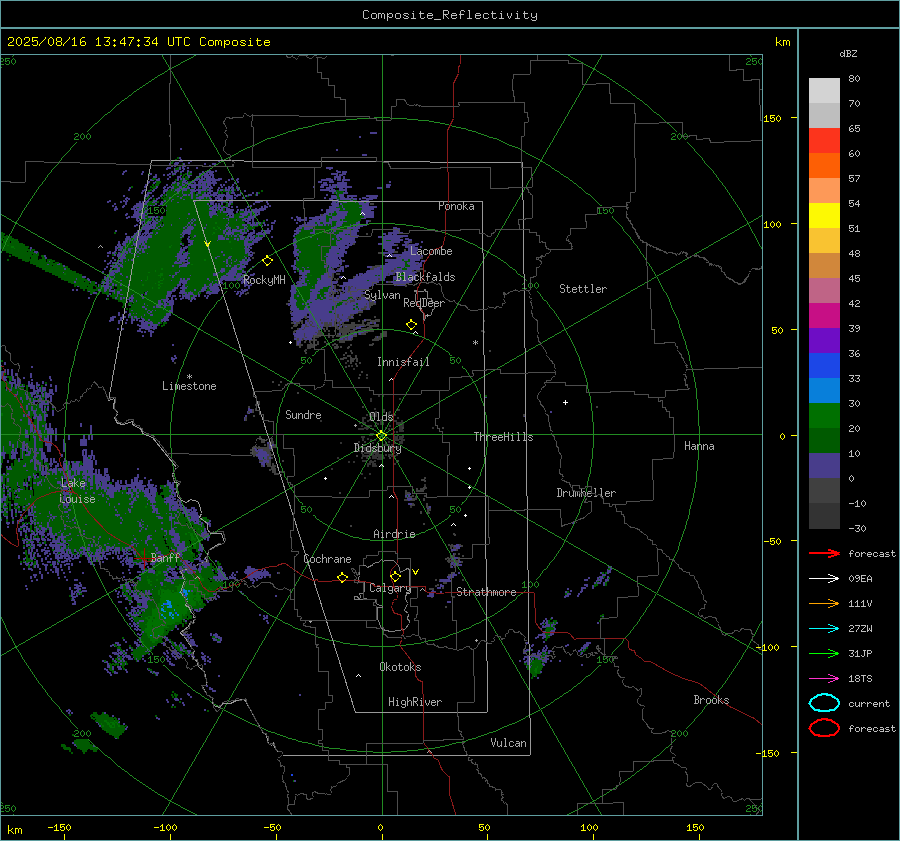This screenshot has height=841, width=900.
Task: Click the Limestone label on map
Action: 189,386
